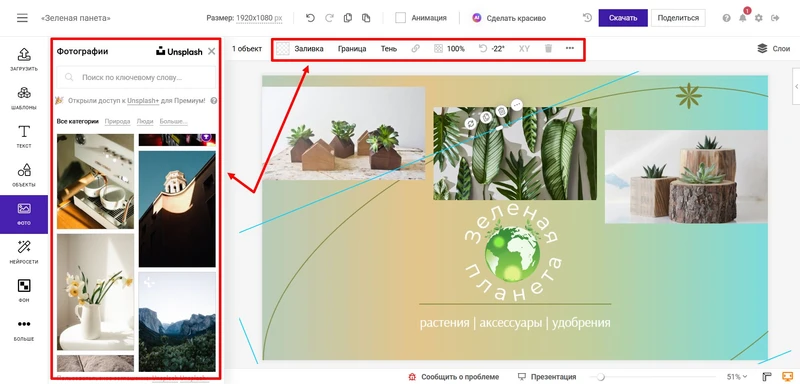Viewport: 800px width, 384px height.
Task: Open the Объекты section in the sidebar
Action: [24, 175]
